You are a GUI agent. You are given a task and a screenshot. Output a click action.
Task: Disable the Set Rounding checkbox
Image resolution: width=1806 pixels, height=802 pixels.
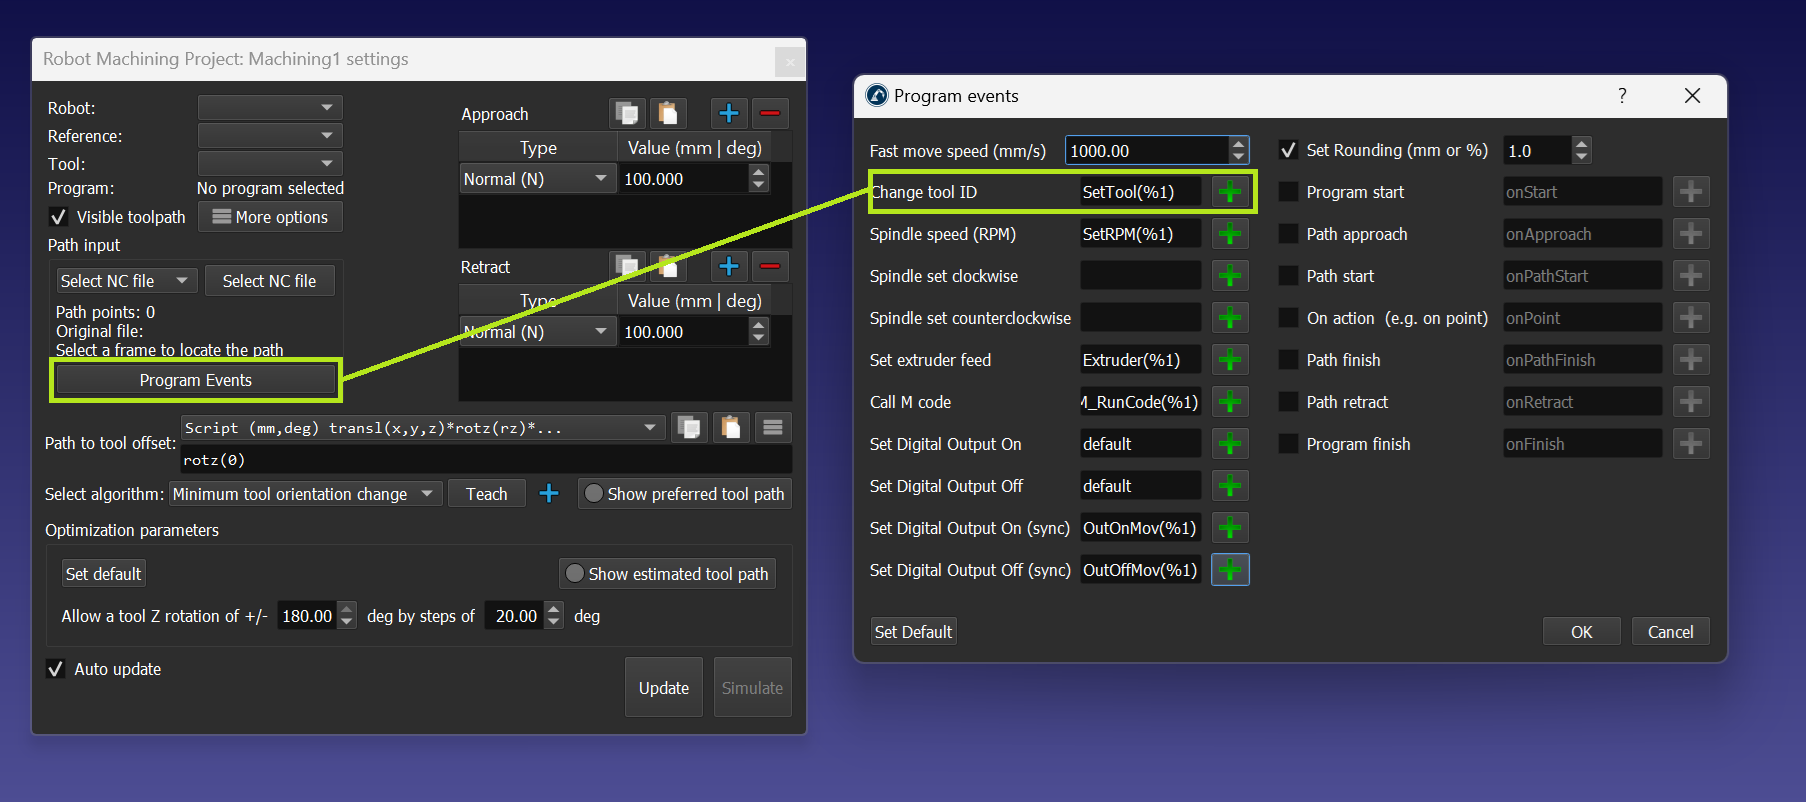(1289, 151)
